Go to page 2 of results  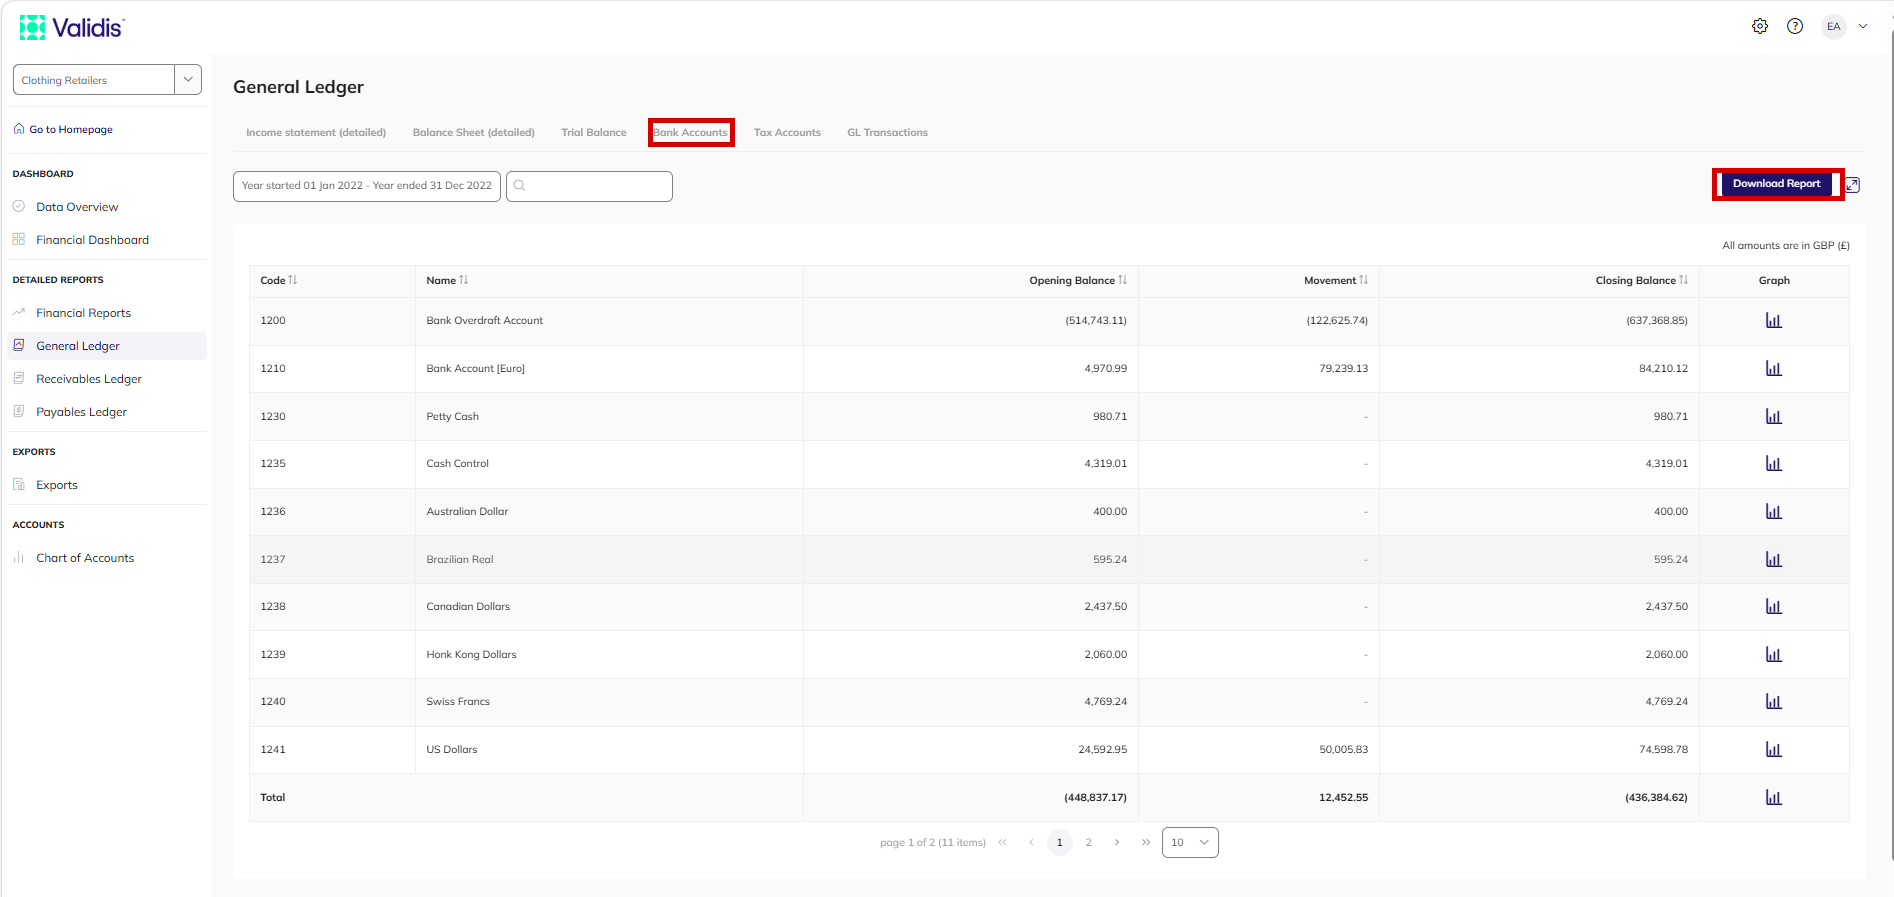(1089, 843)
